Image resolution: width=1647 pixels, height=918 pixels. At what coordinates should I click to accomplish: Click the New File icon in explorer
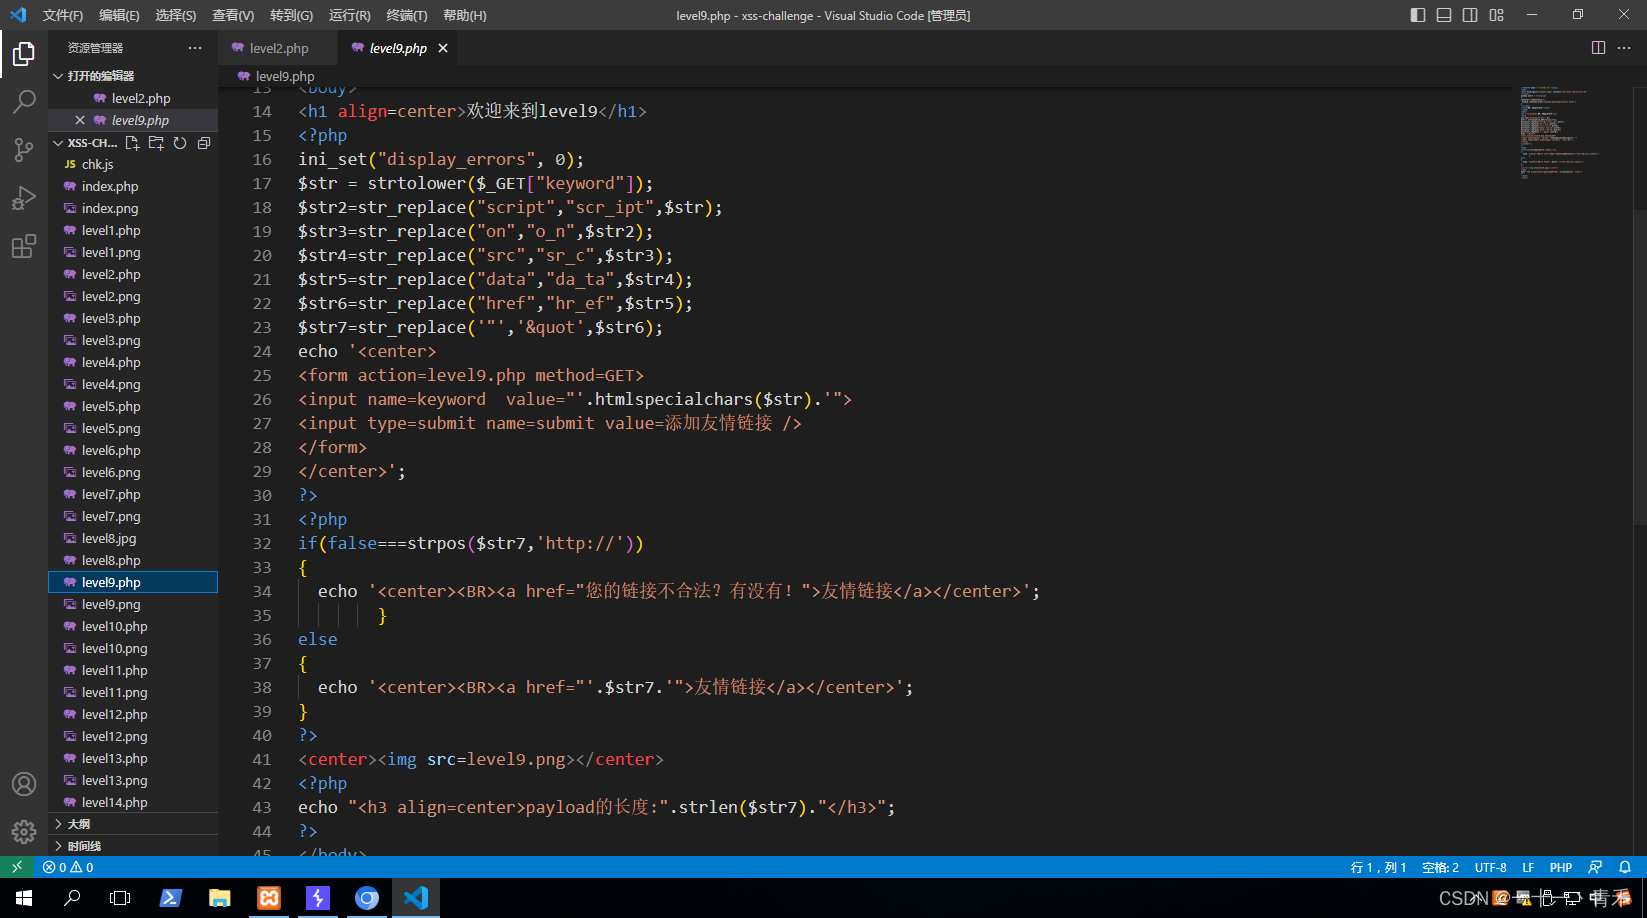coord(132,143)
